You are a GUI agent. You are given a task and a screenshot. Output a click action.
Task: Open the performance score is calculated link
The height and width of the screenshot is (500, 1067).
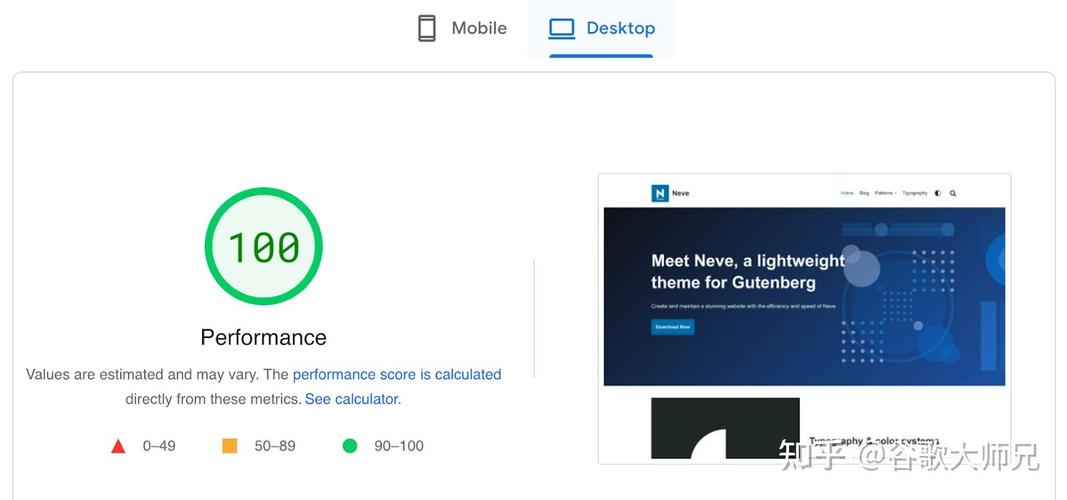pyautogui.click(x=397, y=375)
